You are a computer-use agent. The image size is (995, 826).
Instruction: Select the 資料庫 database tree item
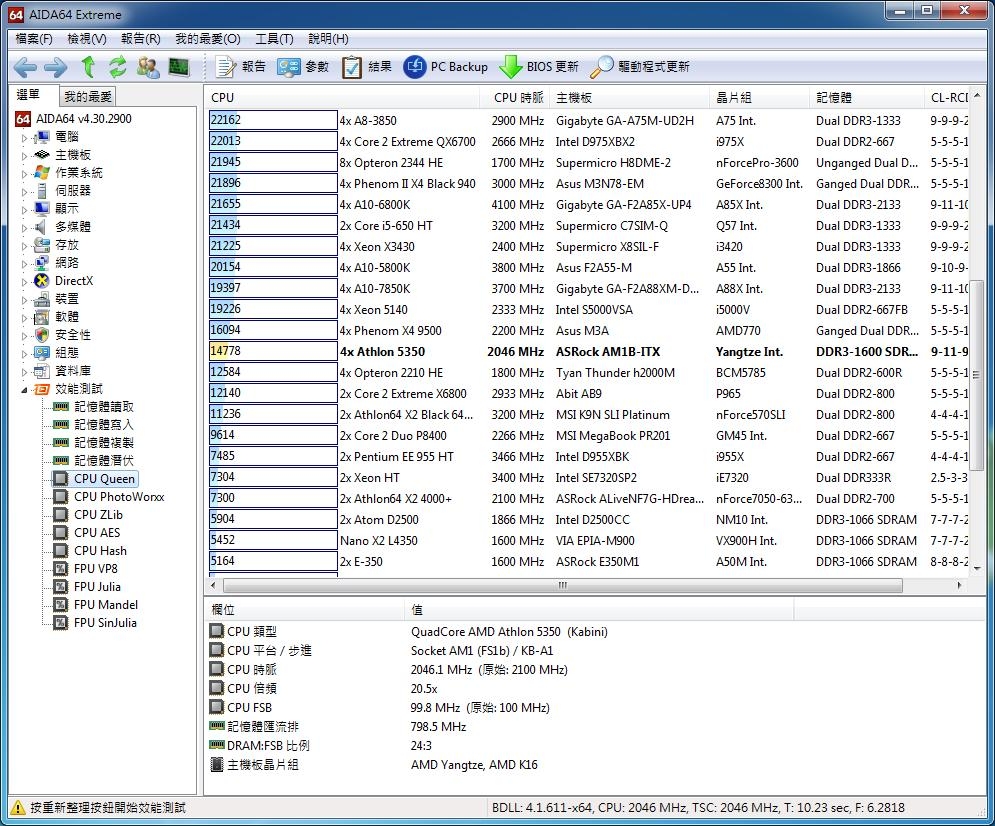tap(62, 370)
